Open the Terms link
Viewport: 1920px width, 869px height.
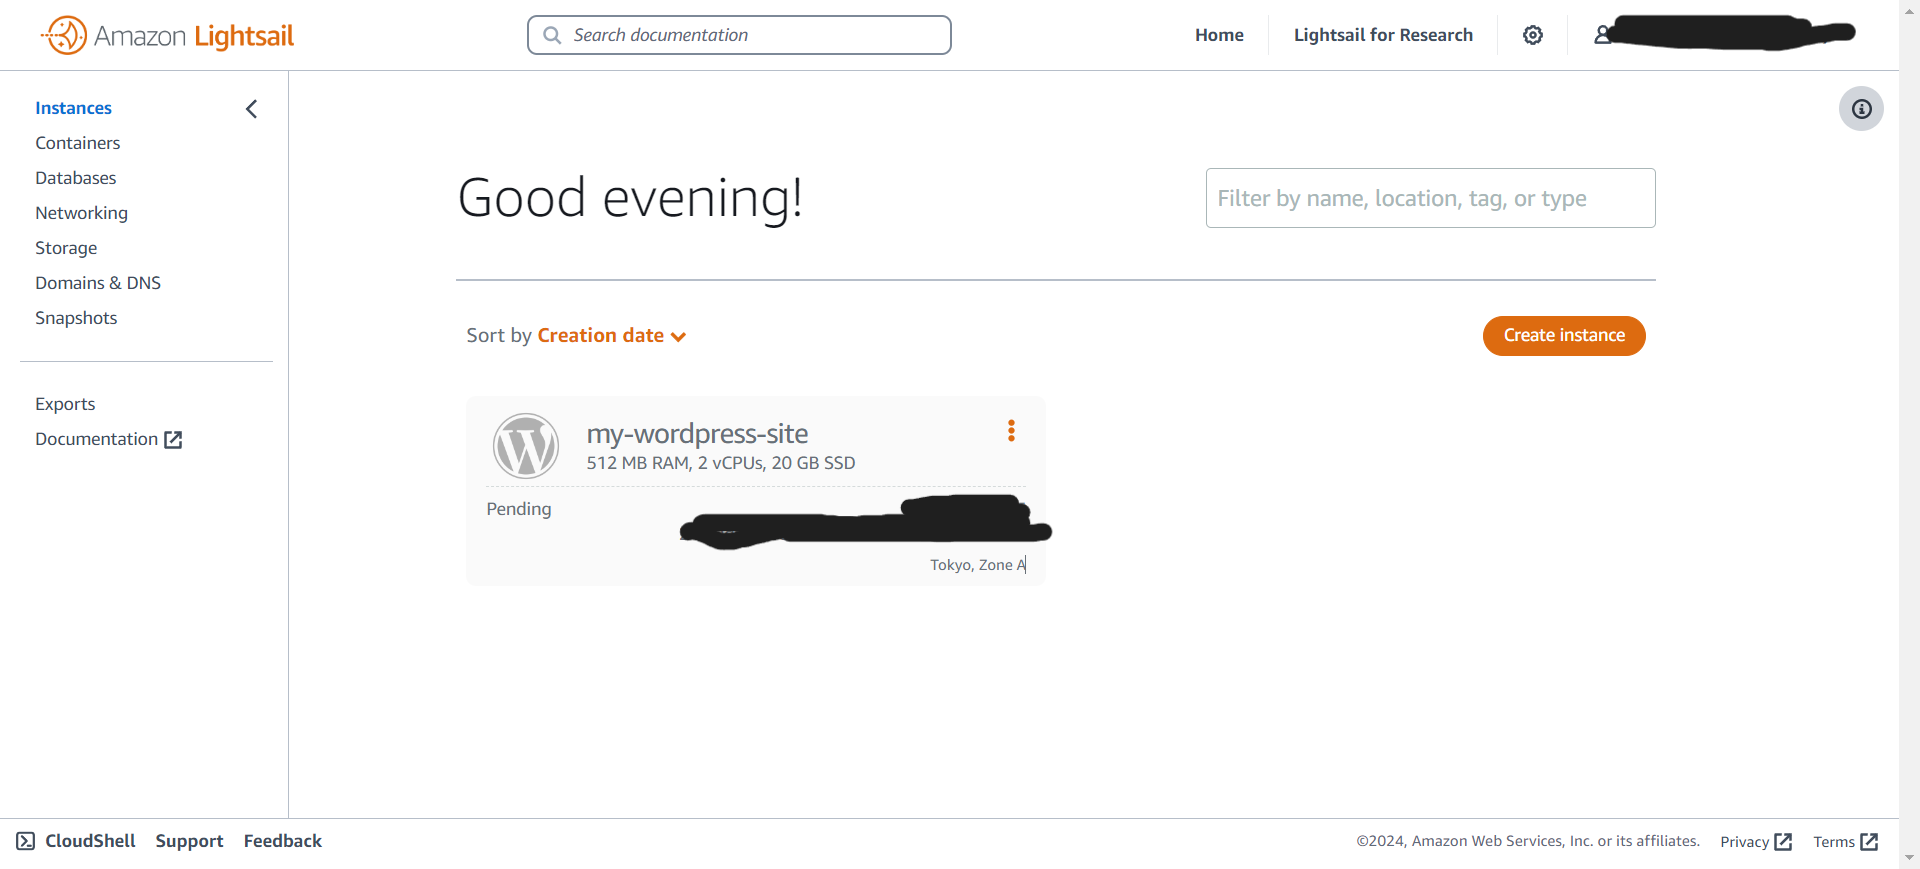(x=1846, y=842)
